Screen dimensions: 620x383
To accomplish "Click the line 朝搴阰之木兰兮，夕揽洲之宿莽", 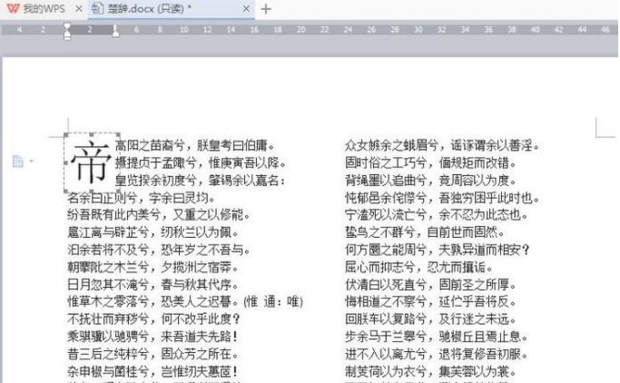I will (153, 268).
